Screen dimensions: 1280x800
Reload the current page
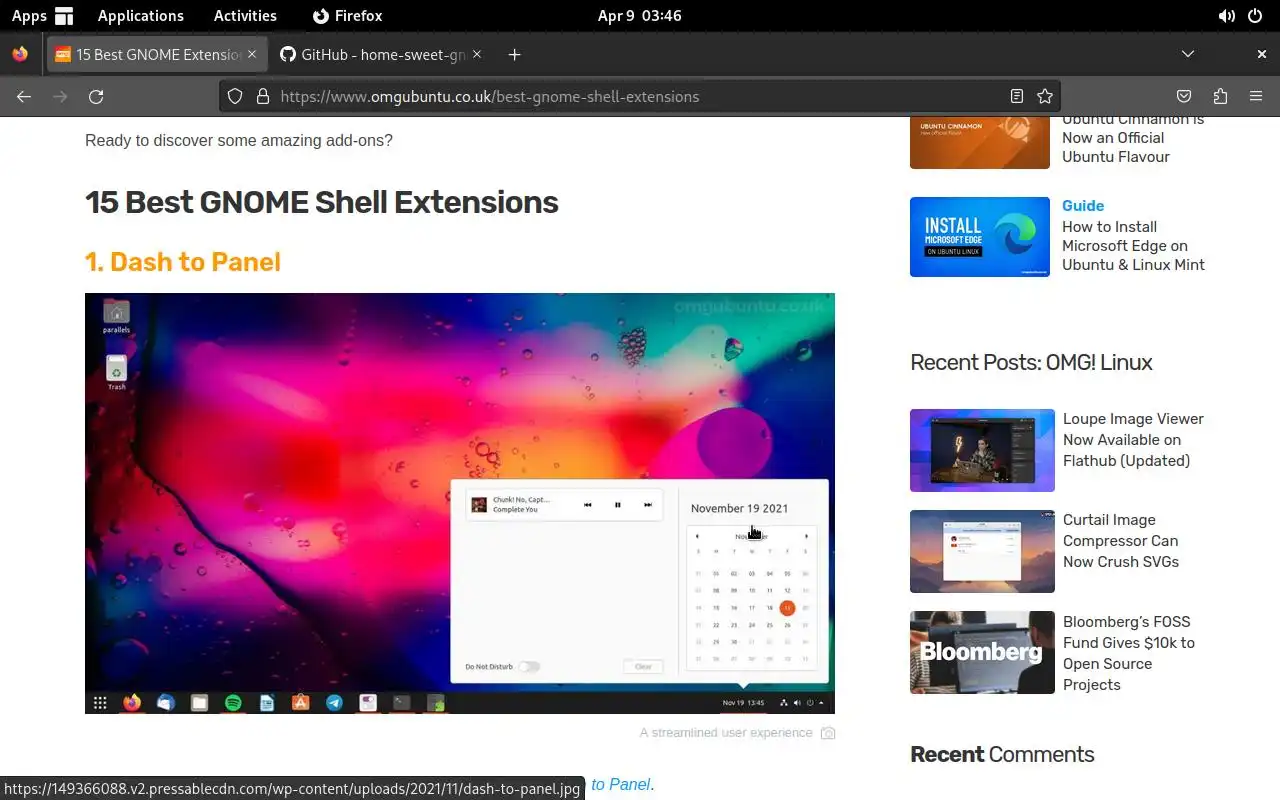tap(96, 97)
